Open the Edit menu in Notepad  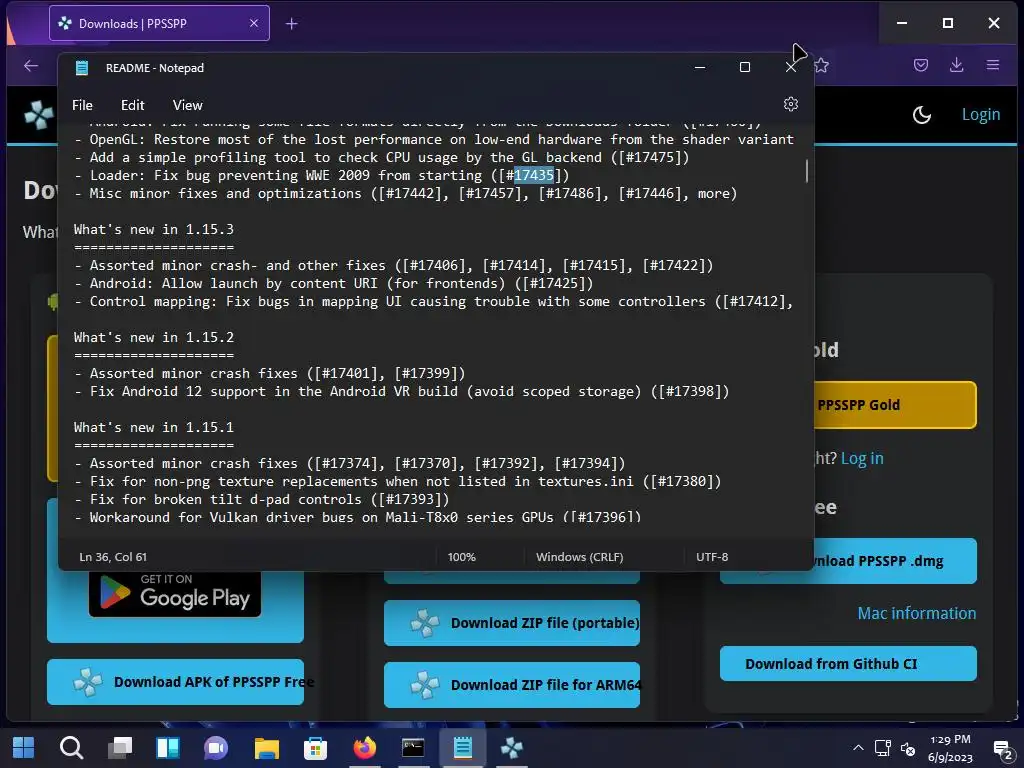click(133, 105)
